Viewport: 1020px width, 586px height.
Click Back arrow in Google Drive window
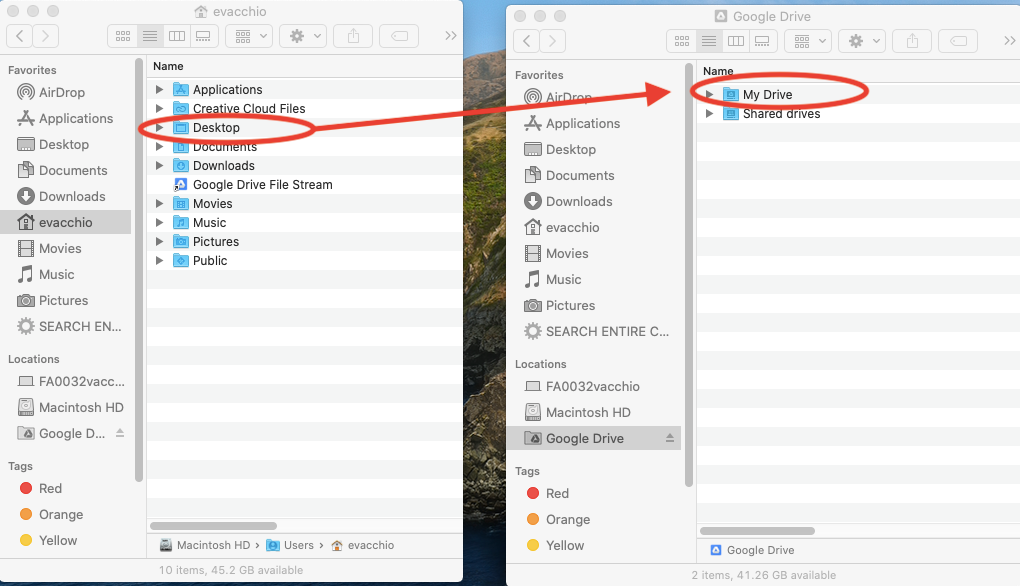526,41
